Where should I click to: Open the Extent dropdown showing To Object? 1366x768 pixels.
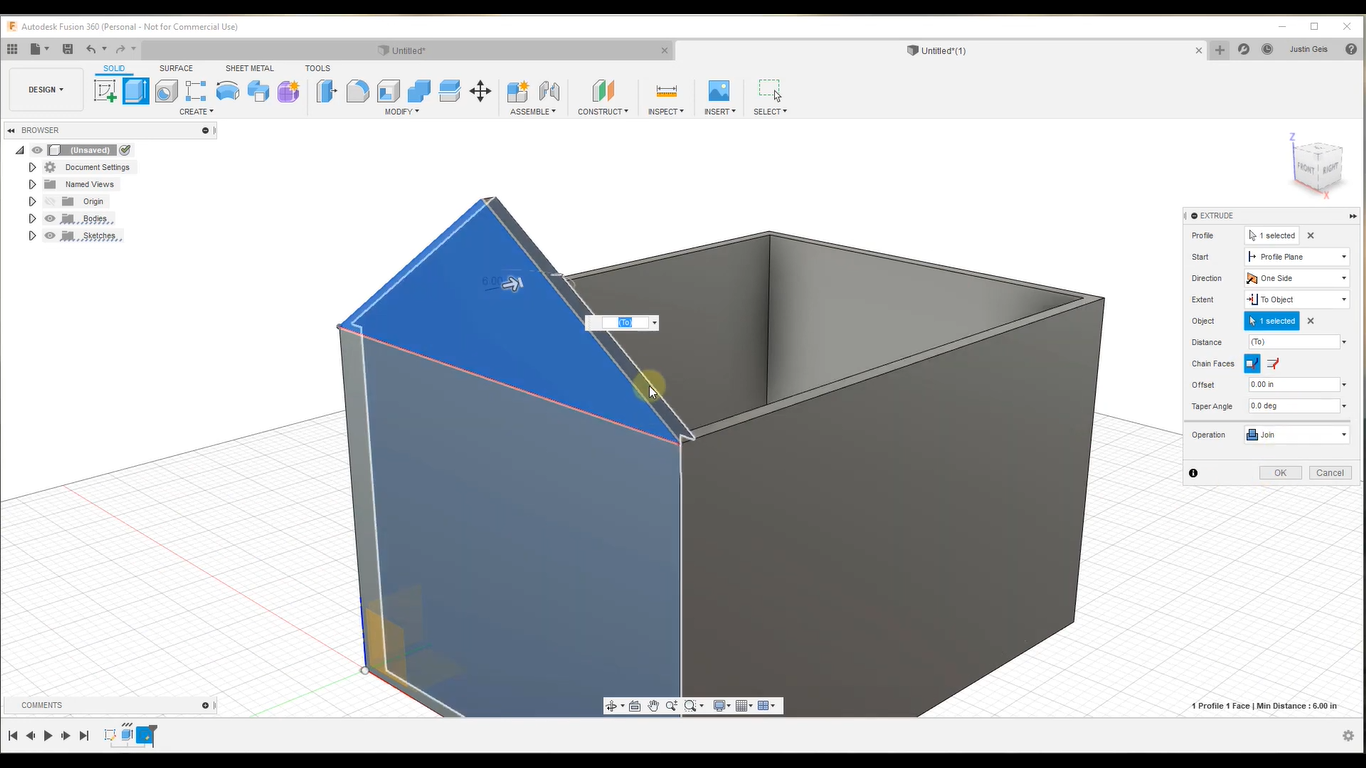[x=1297, y=300]
